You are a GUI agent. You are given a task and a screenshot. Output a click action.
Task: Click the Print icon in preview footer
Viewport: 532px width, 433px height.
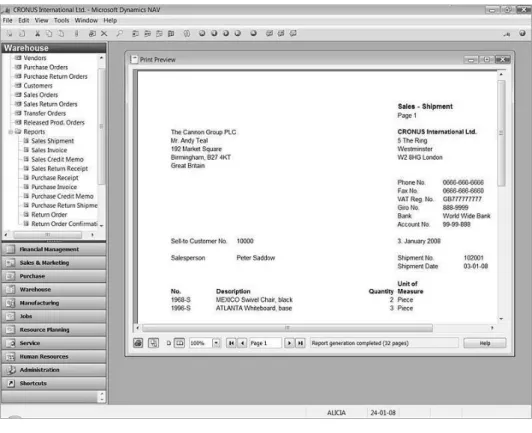[138, 343]
